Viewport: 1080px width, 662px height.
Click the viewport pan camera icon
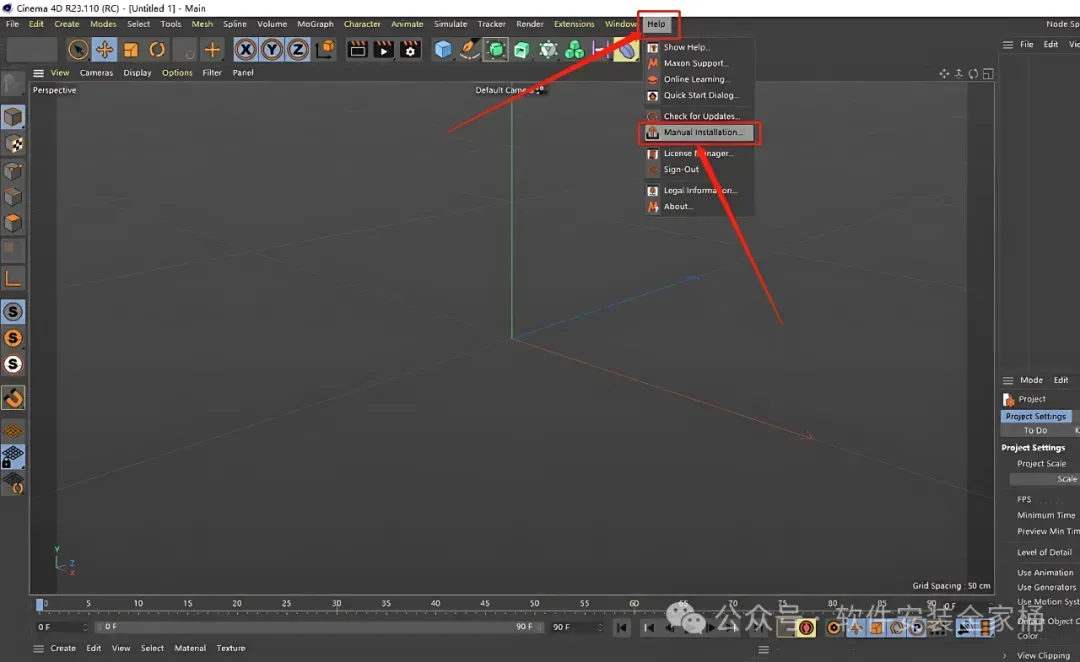pyautogui.click(x=944, y=74)
